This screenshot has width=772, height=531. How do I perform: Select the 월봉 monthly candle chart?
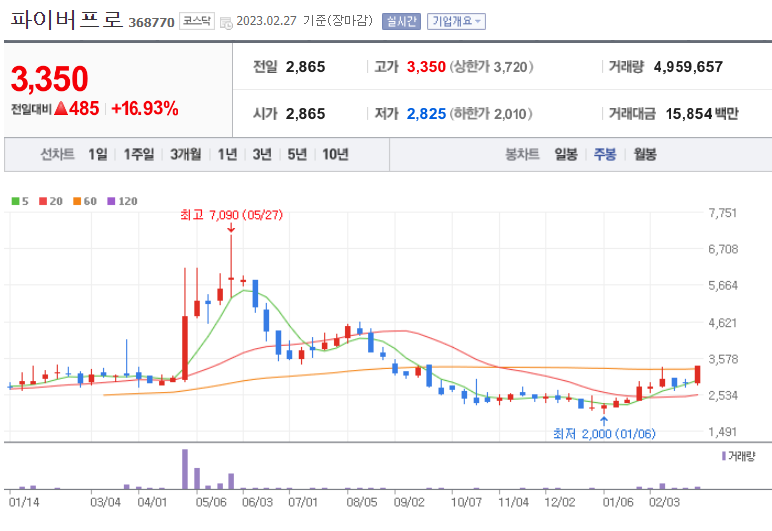[645, 155]
